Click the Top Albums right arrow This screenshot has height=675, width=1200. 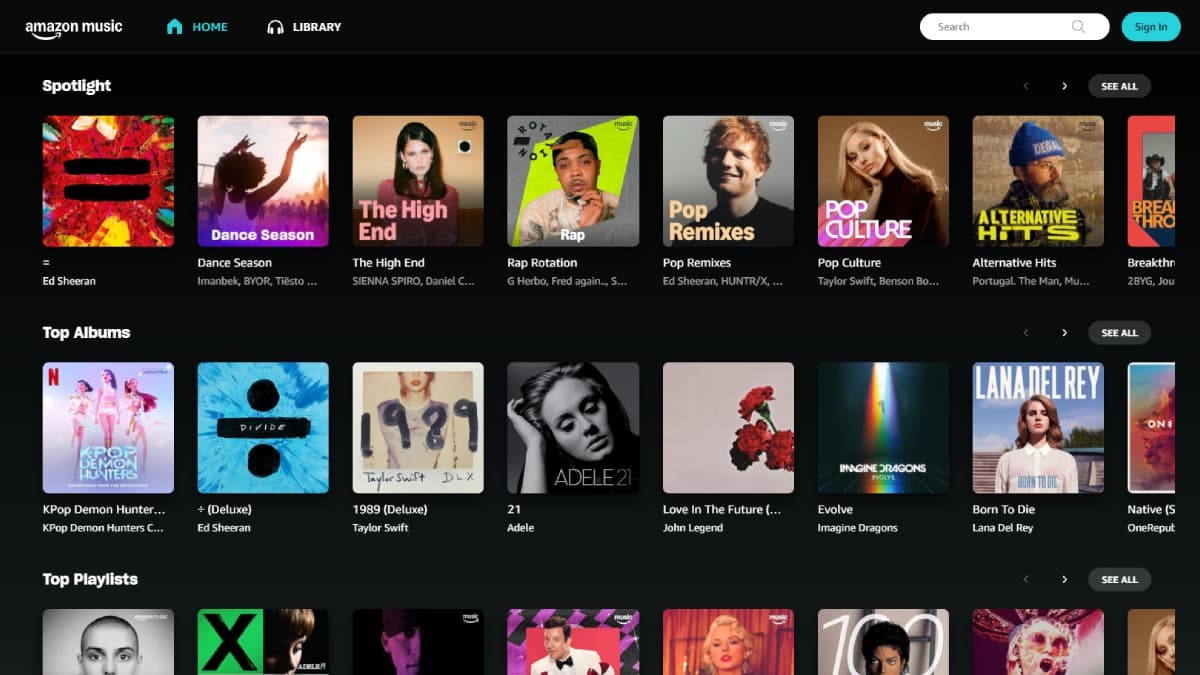(x=1063, y=332)
